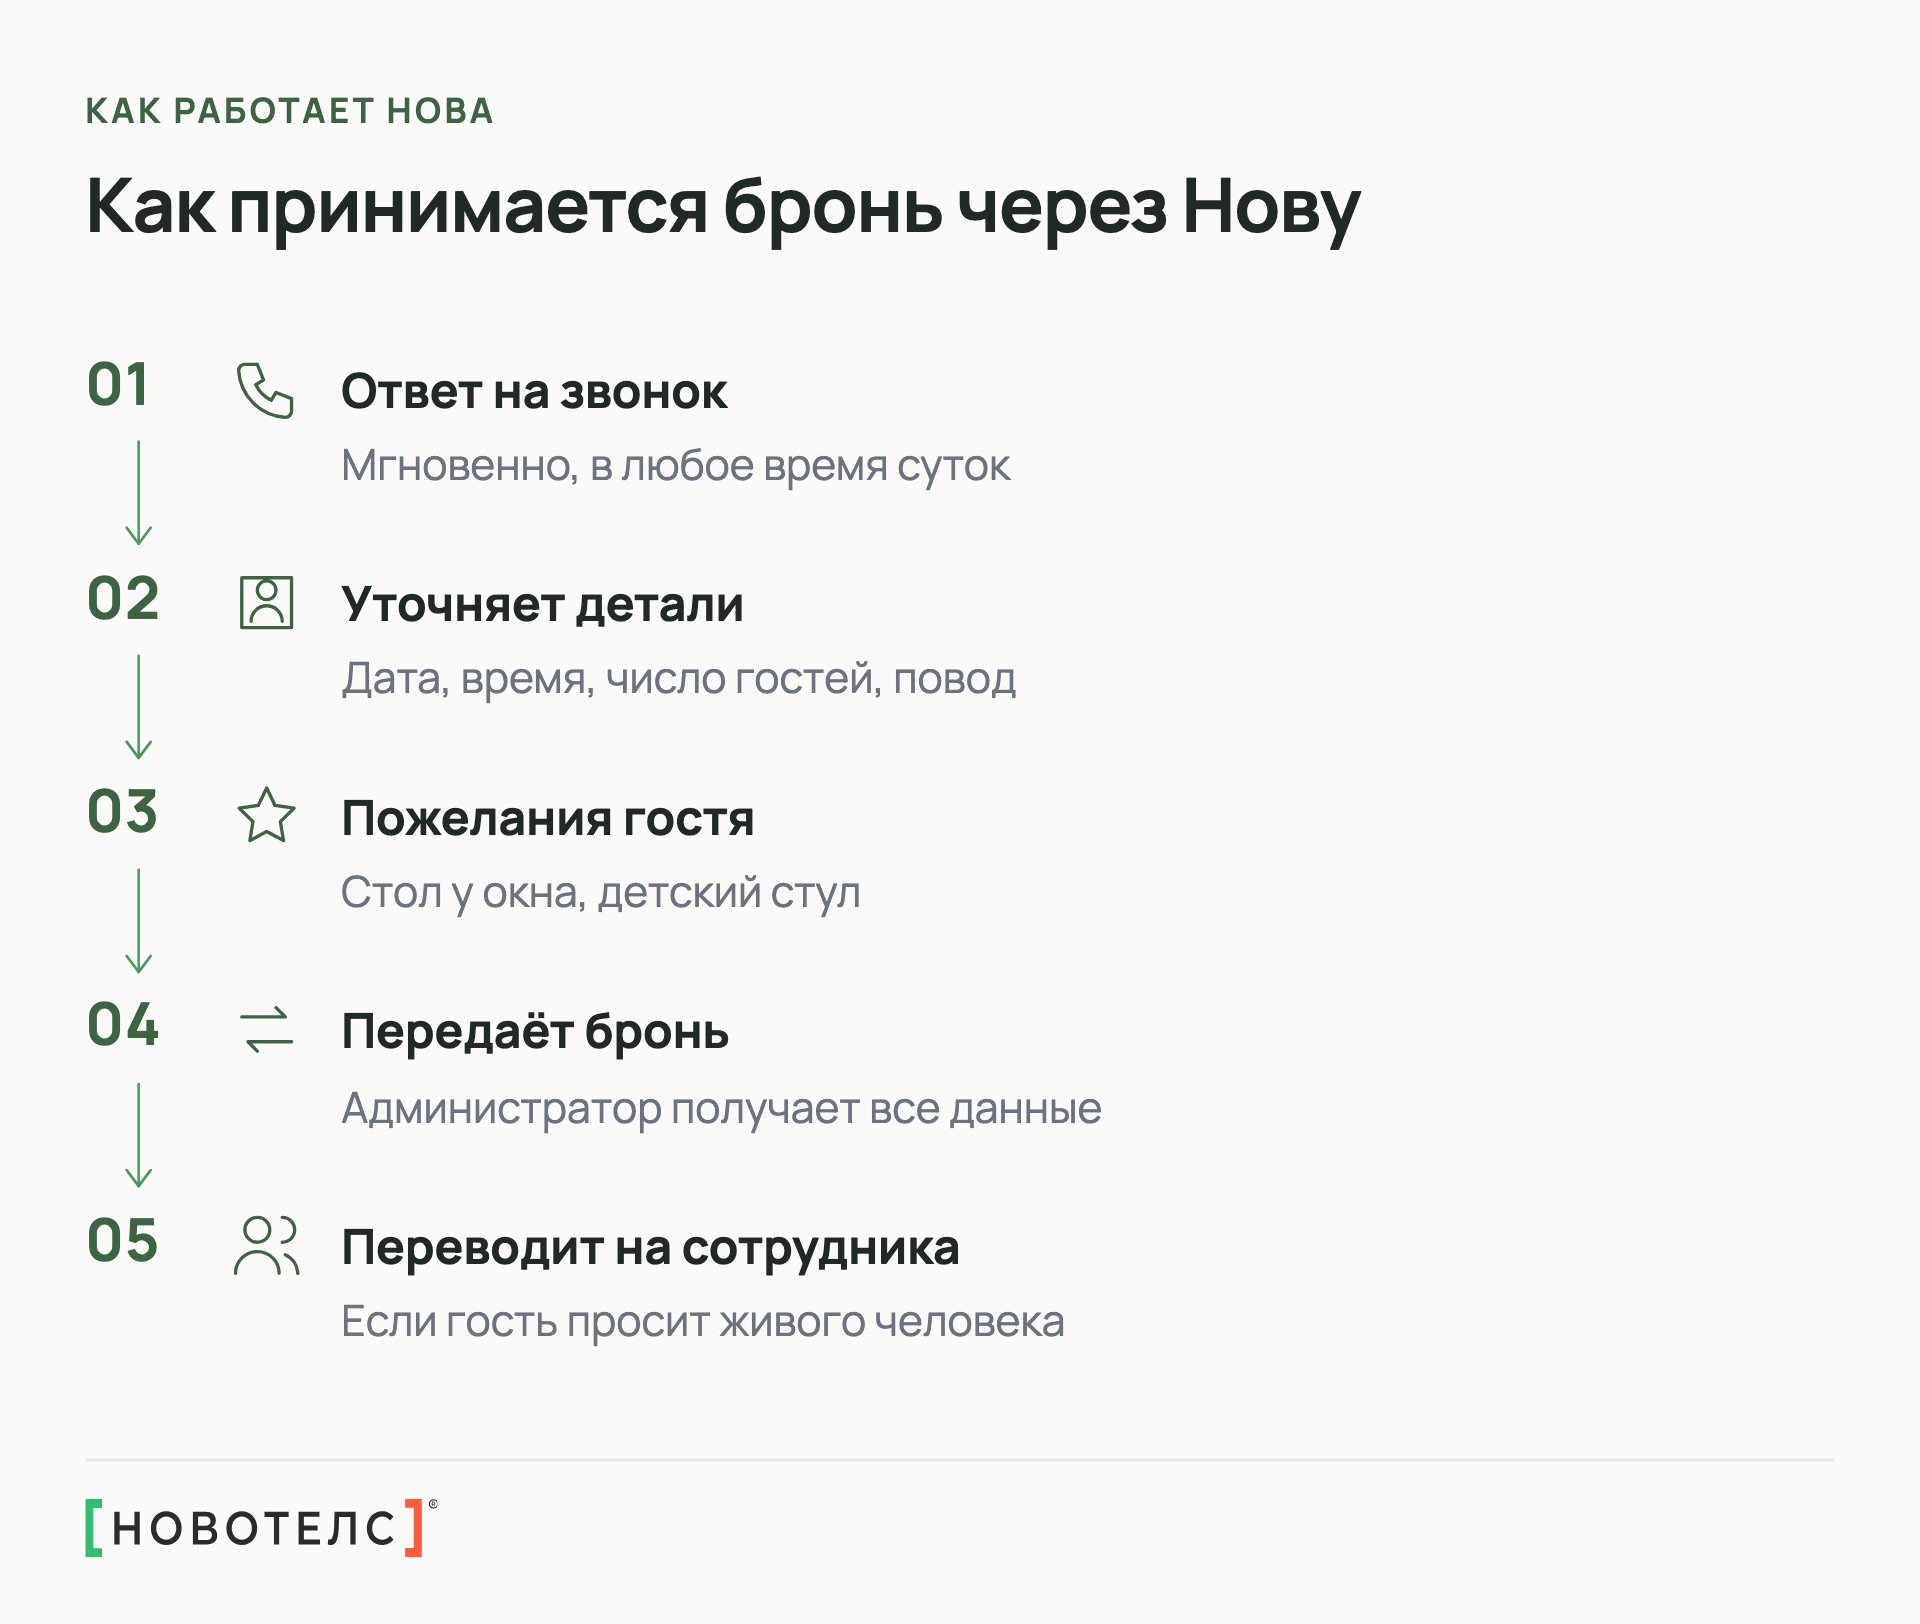Click the star icon beside Пожелания гостя
The width and height of the screenshot is (1920, 1624).
[266, 815]
